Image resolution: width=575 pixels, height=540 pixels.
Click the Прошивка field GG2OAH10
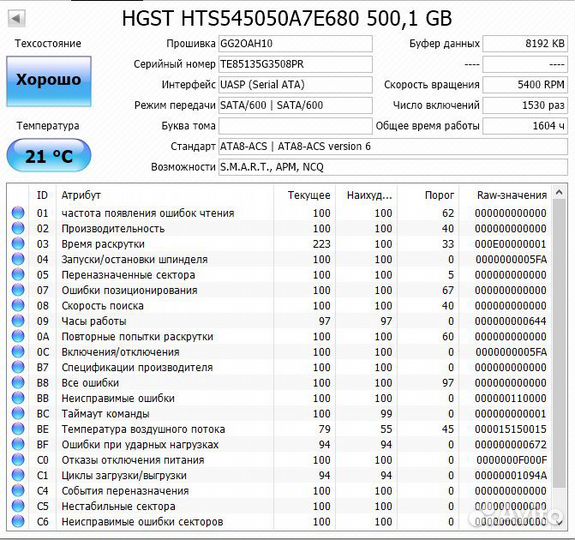pos(296,44)
